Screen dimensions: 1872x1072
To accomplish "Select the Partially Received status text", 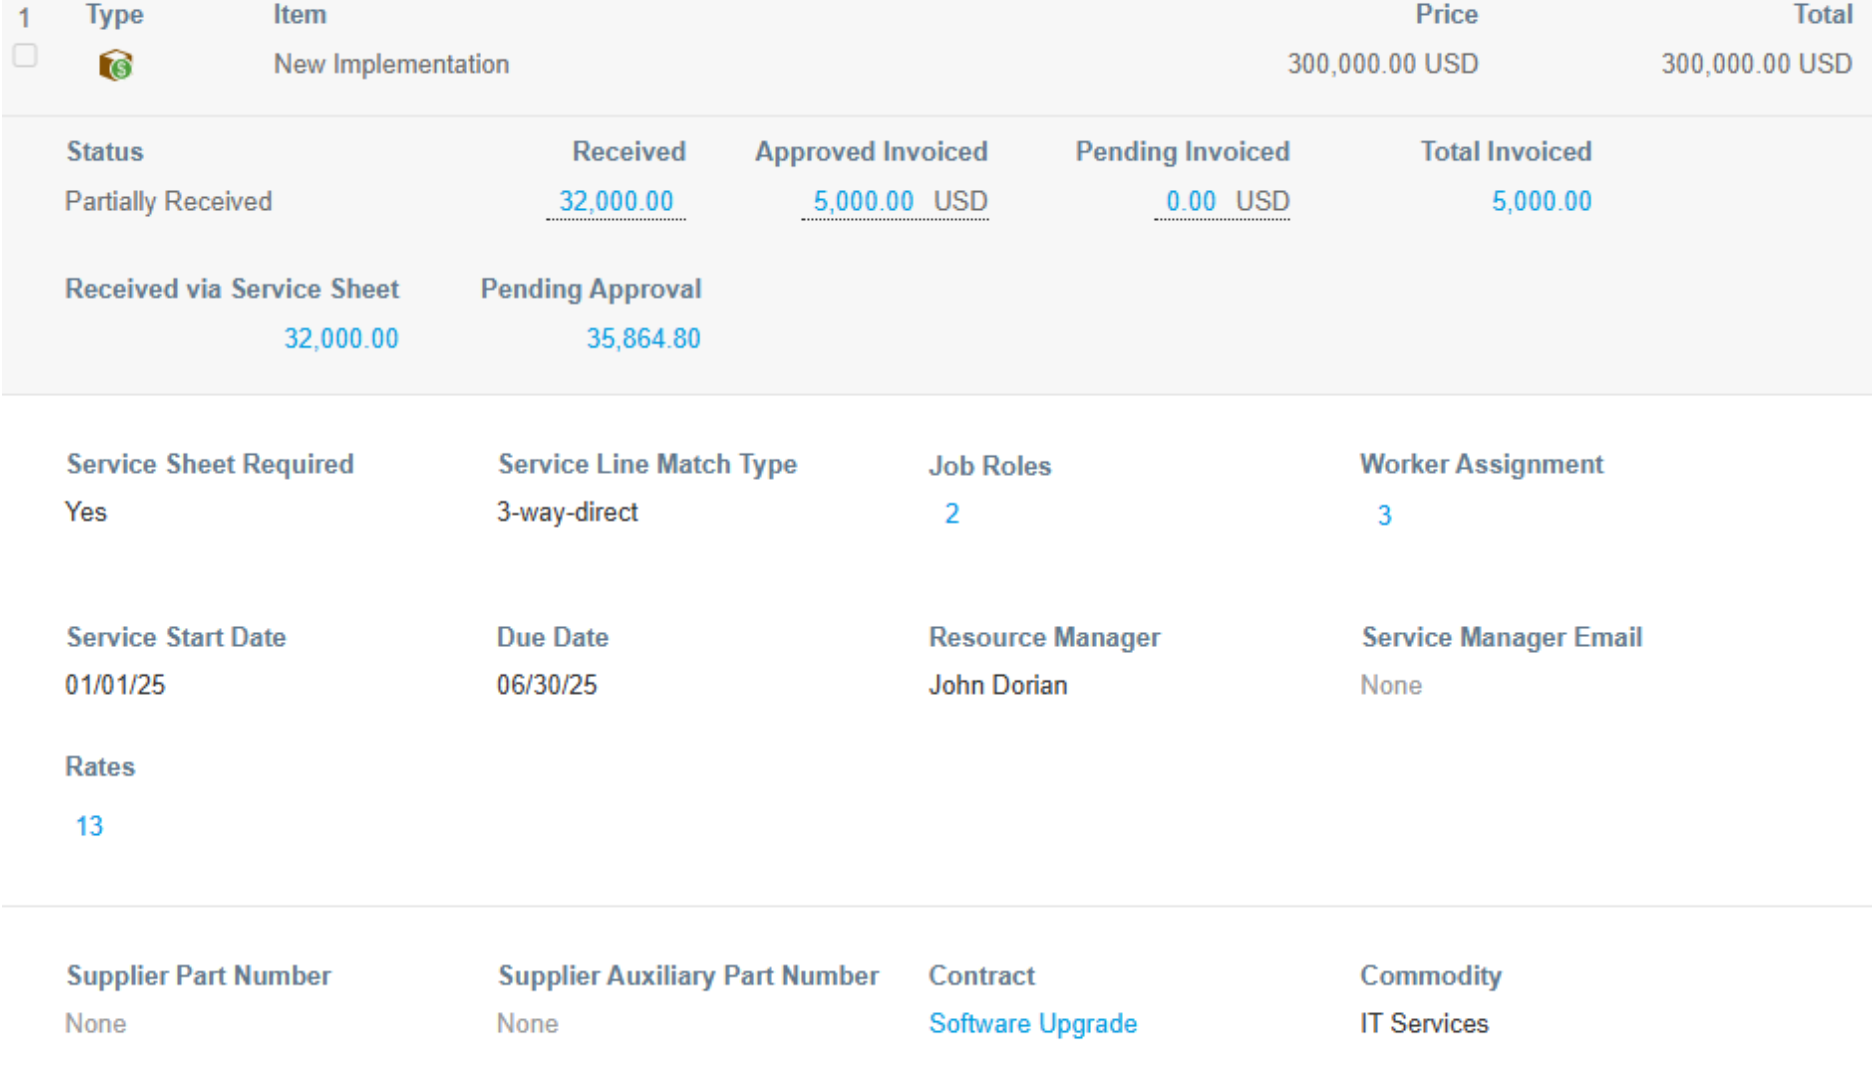I will click(x=168, y=201).
